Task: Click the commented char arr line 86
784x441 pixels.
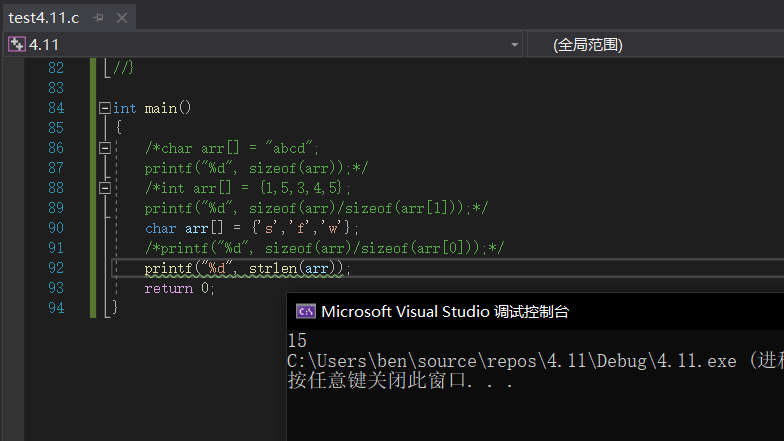Action: pyautogui.click(x=232, y=148)
